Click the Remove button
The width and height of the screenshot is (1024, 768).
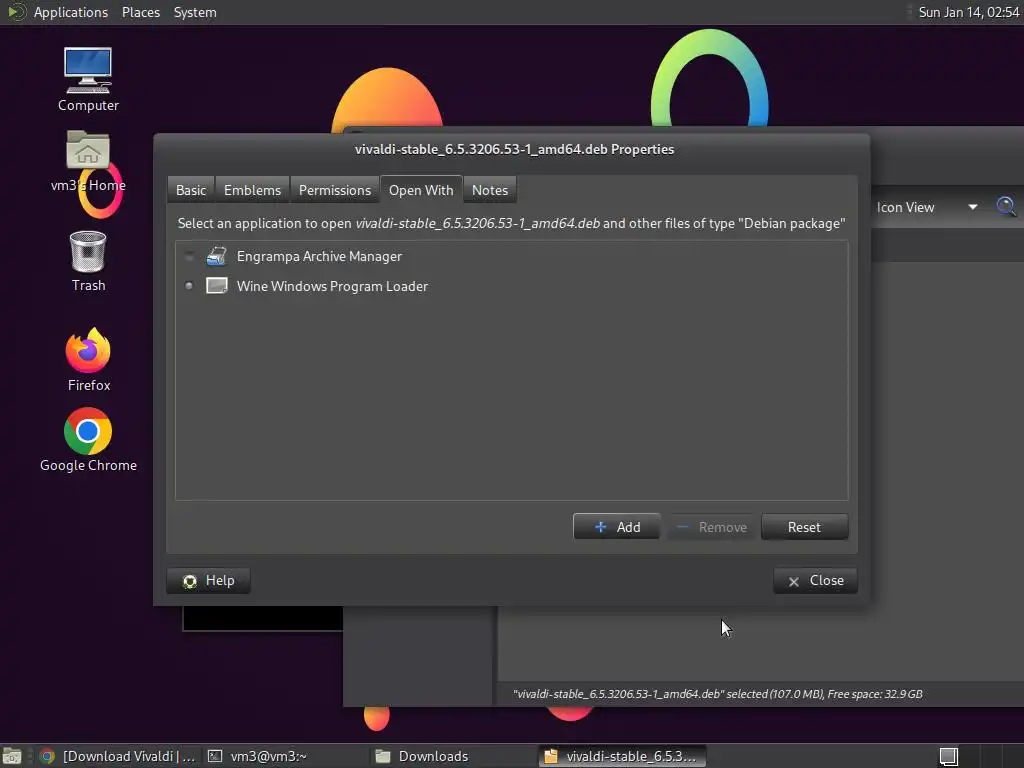[x=711, y=527]
